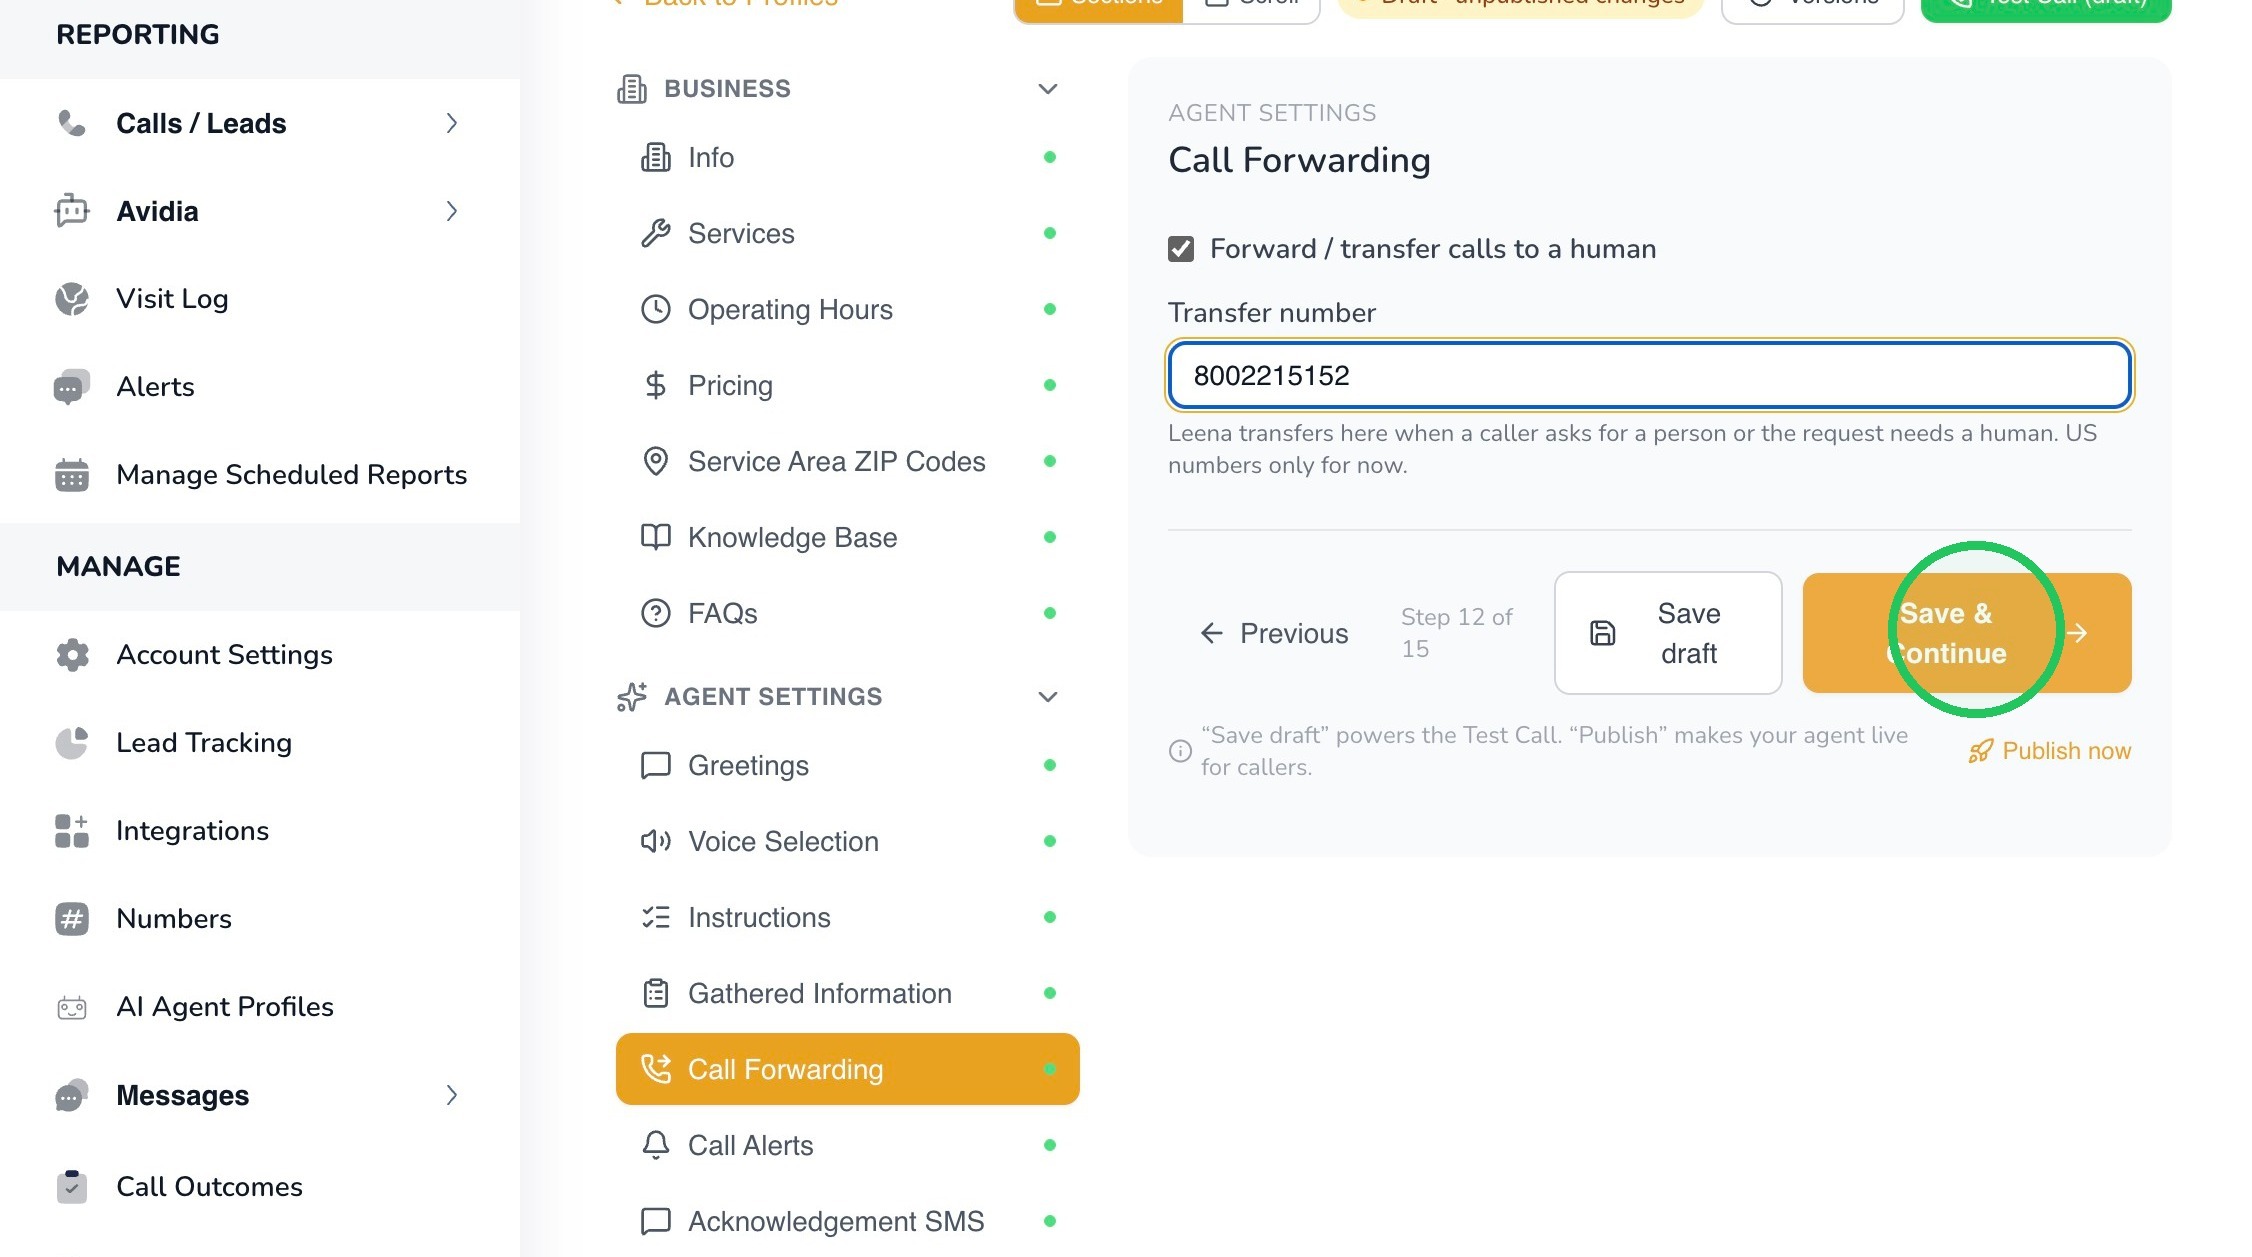Screen dimensions: 2252x1257
Task: Open the Knowledge Base section
Action: point(848,537)
